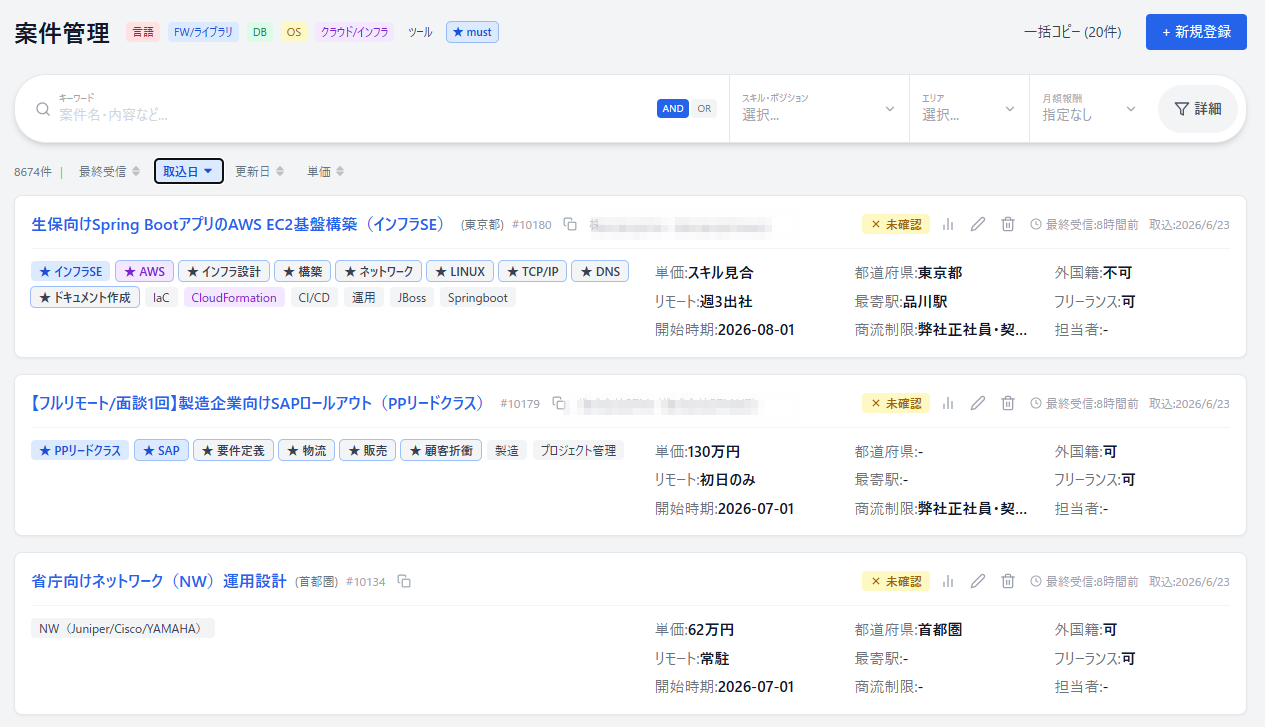
Task: Open the 省庁向けネットワーク運用設計 case link
Action: (159, 581)
